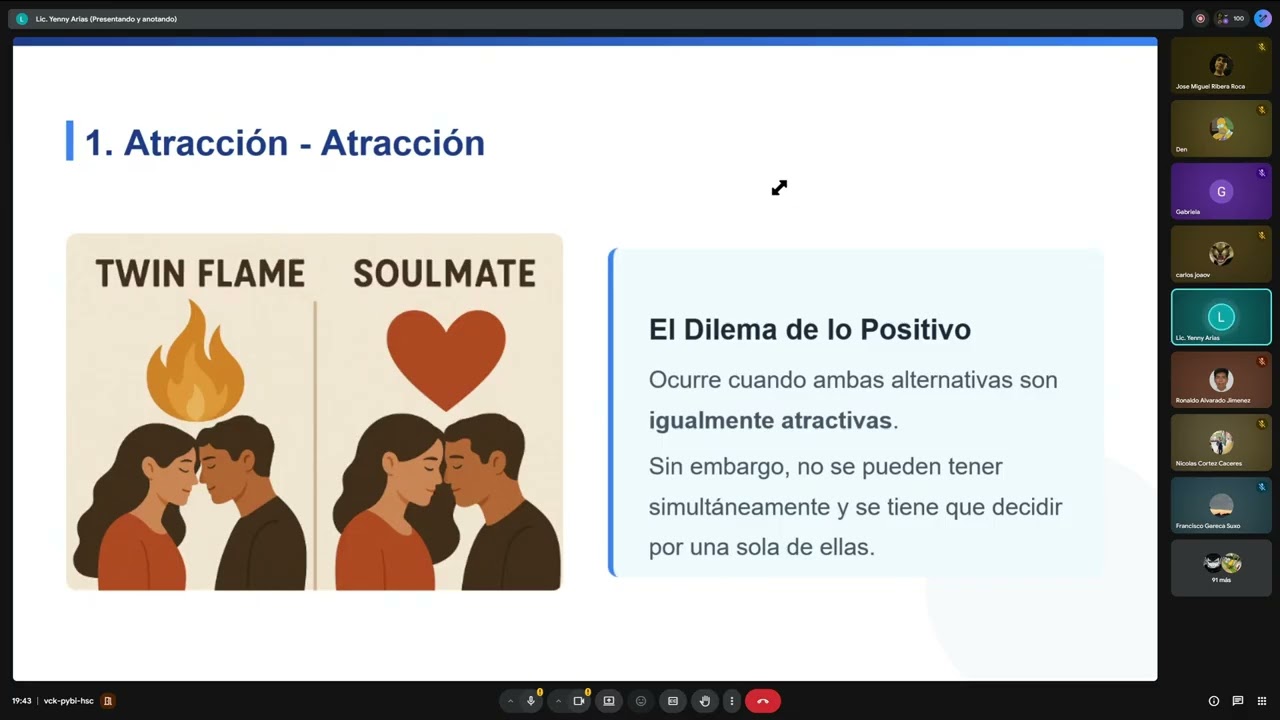Open the chat messages panel
Image resolution: width=1280 pixels, height=720 pixels.
pos(1237,701)
